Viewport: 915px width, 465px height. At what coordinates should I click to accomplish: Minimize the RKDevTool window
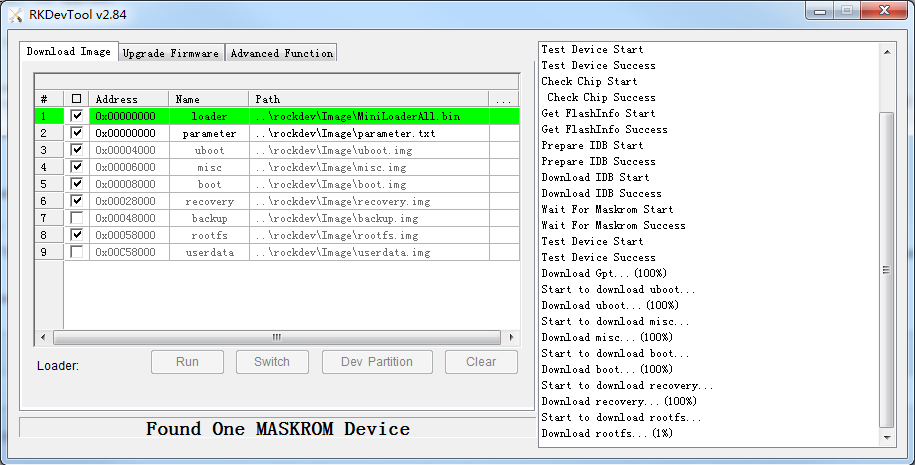tap(819, 11)
